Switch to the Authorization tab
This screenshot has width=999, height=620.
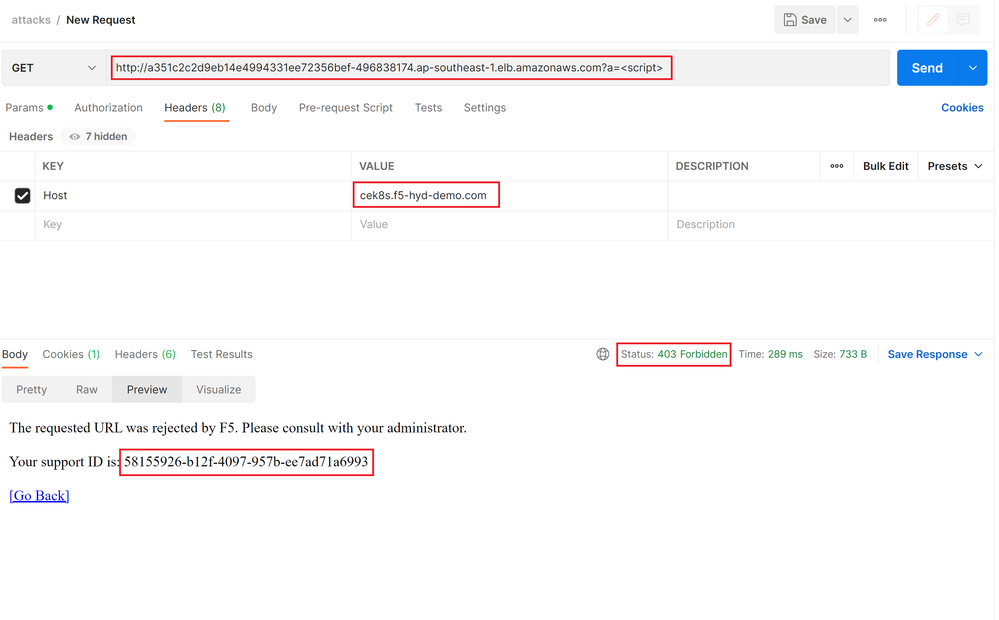point(108,108)
